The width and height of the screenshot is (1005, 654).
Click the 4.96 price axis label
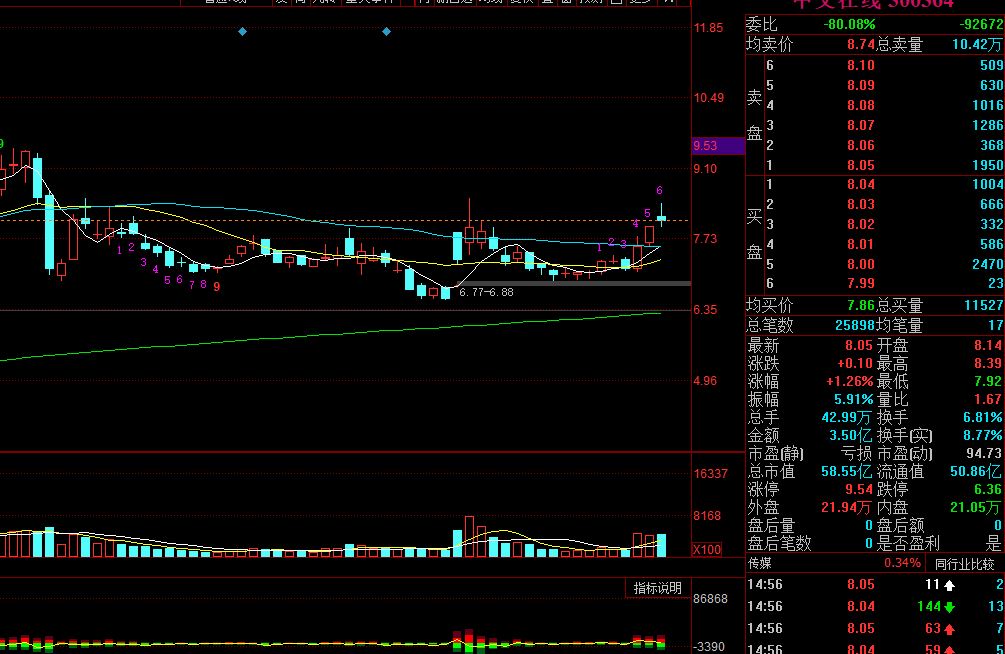tap(705, 381)
